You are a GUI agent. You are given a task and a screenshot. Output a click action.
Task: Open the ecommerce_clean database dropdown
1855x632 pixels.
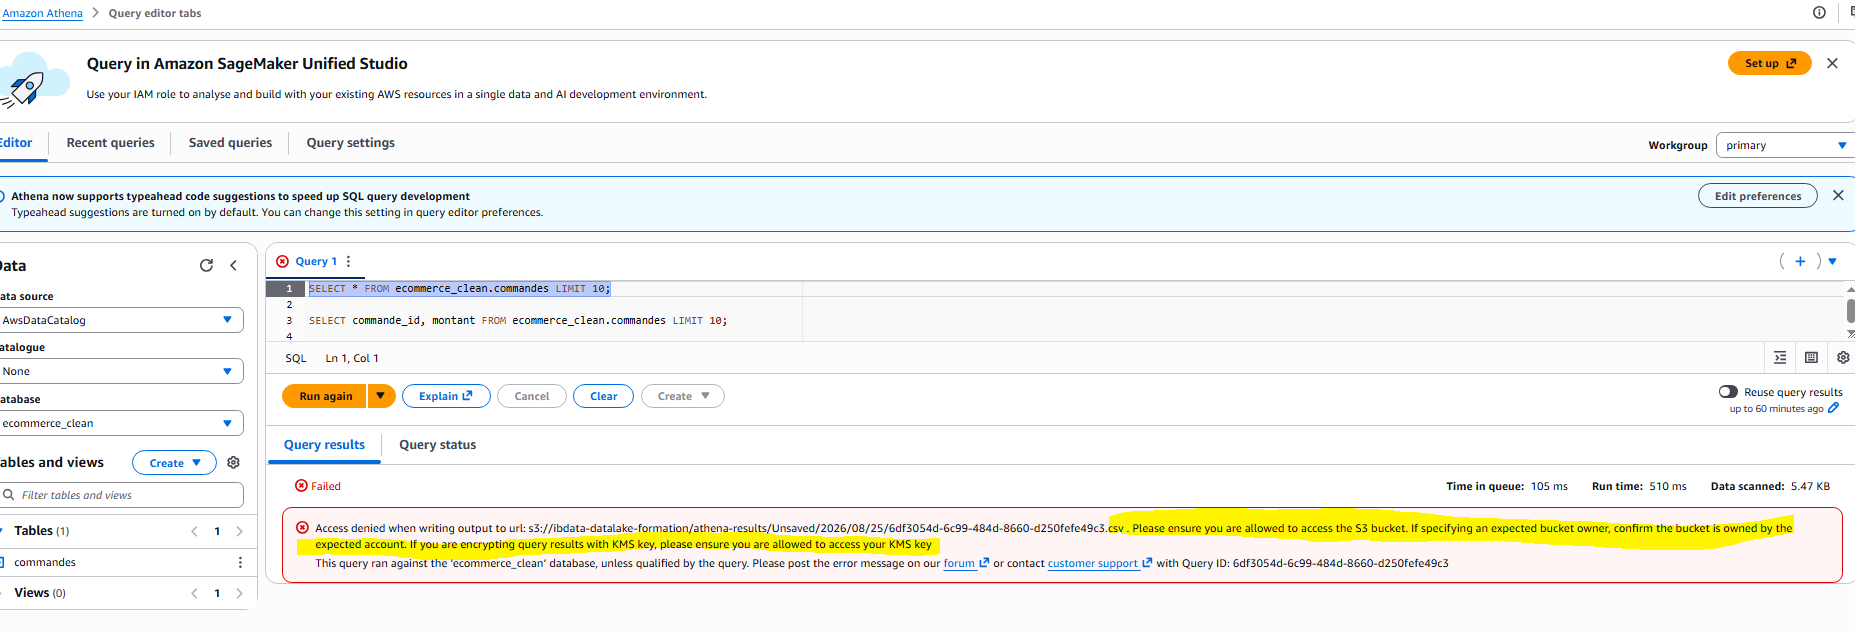[x=121, y=423]
